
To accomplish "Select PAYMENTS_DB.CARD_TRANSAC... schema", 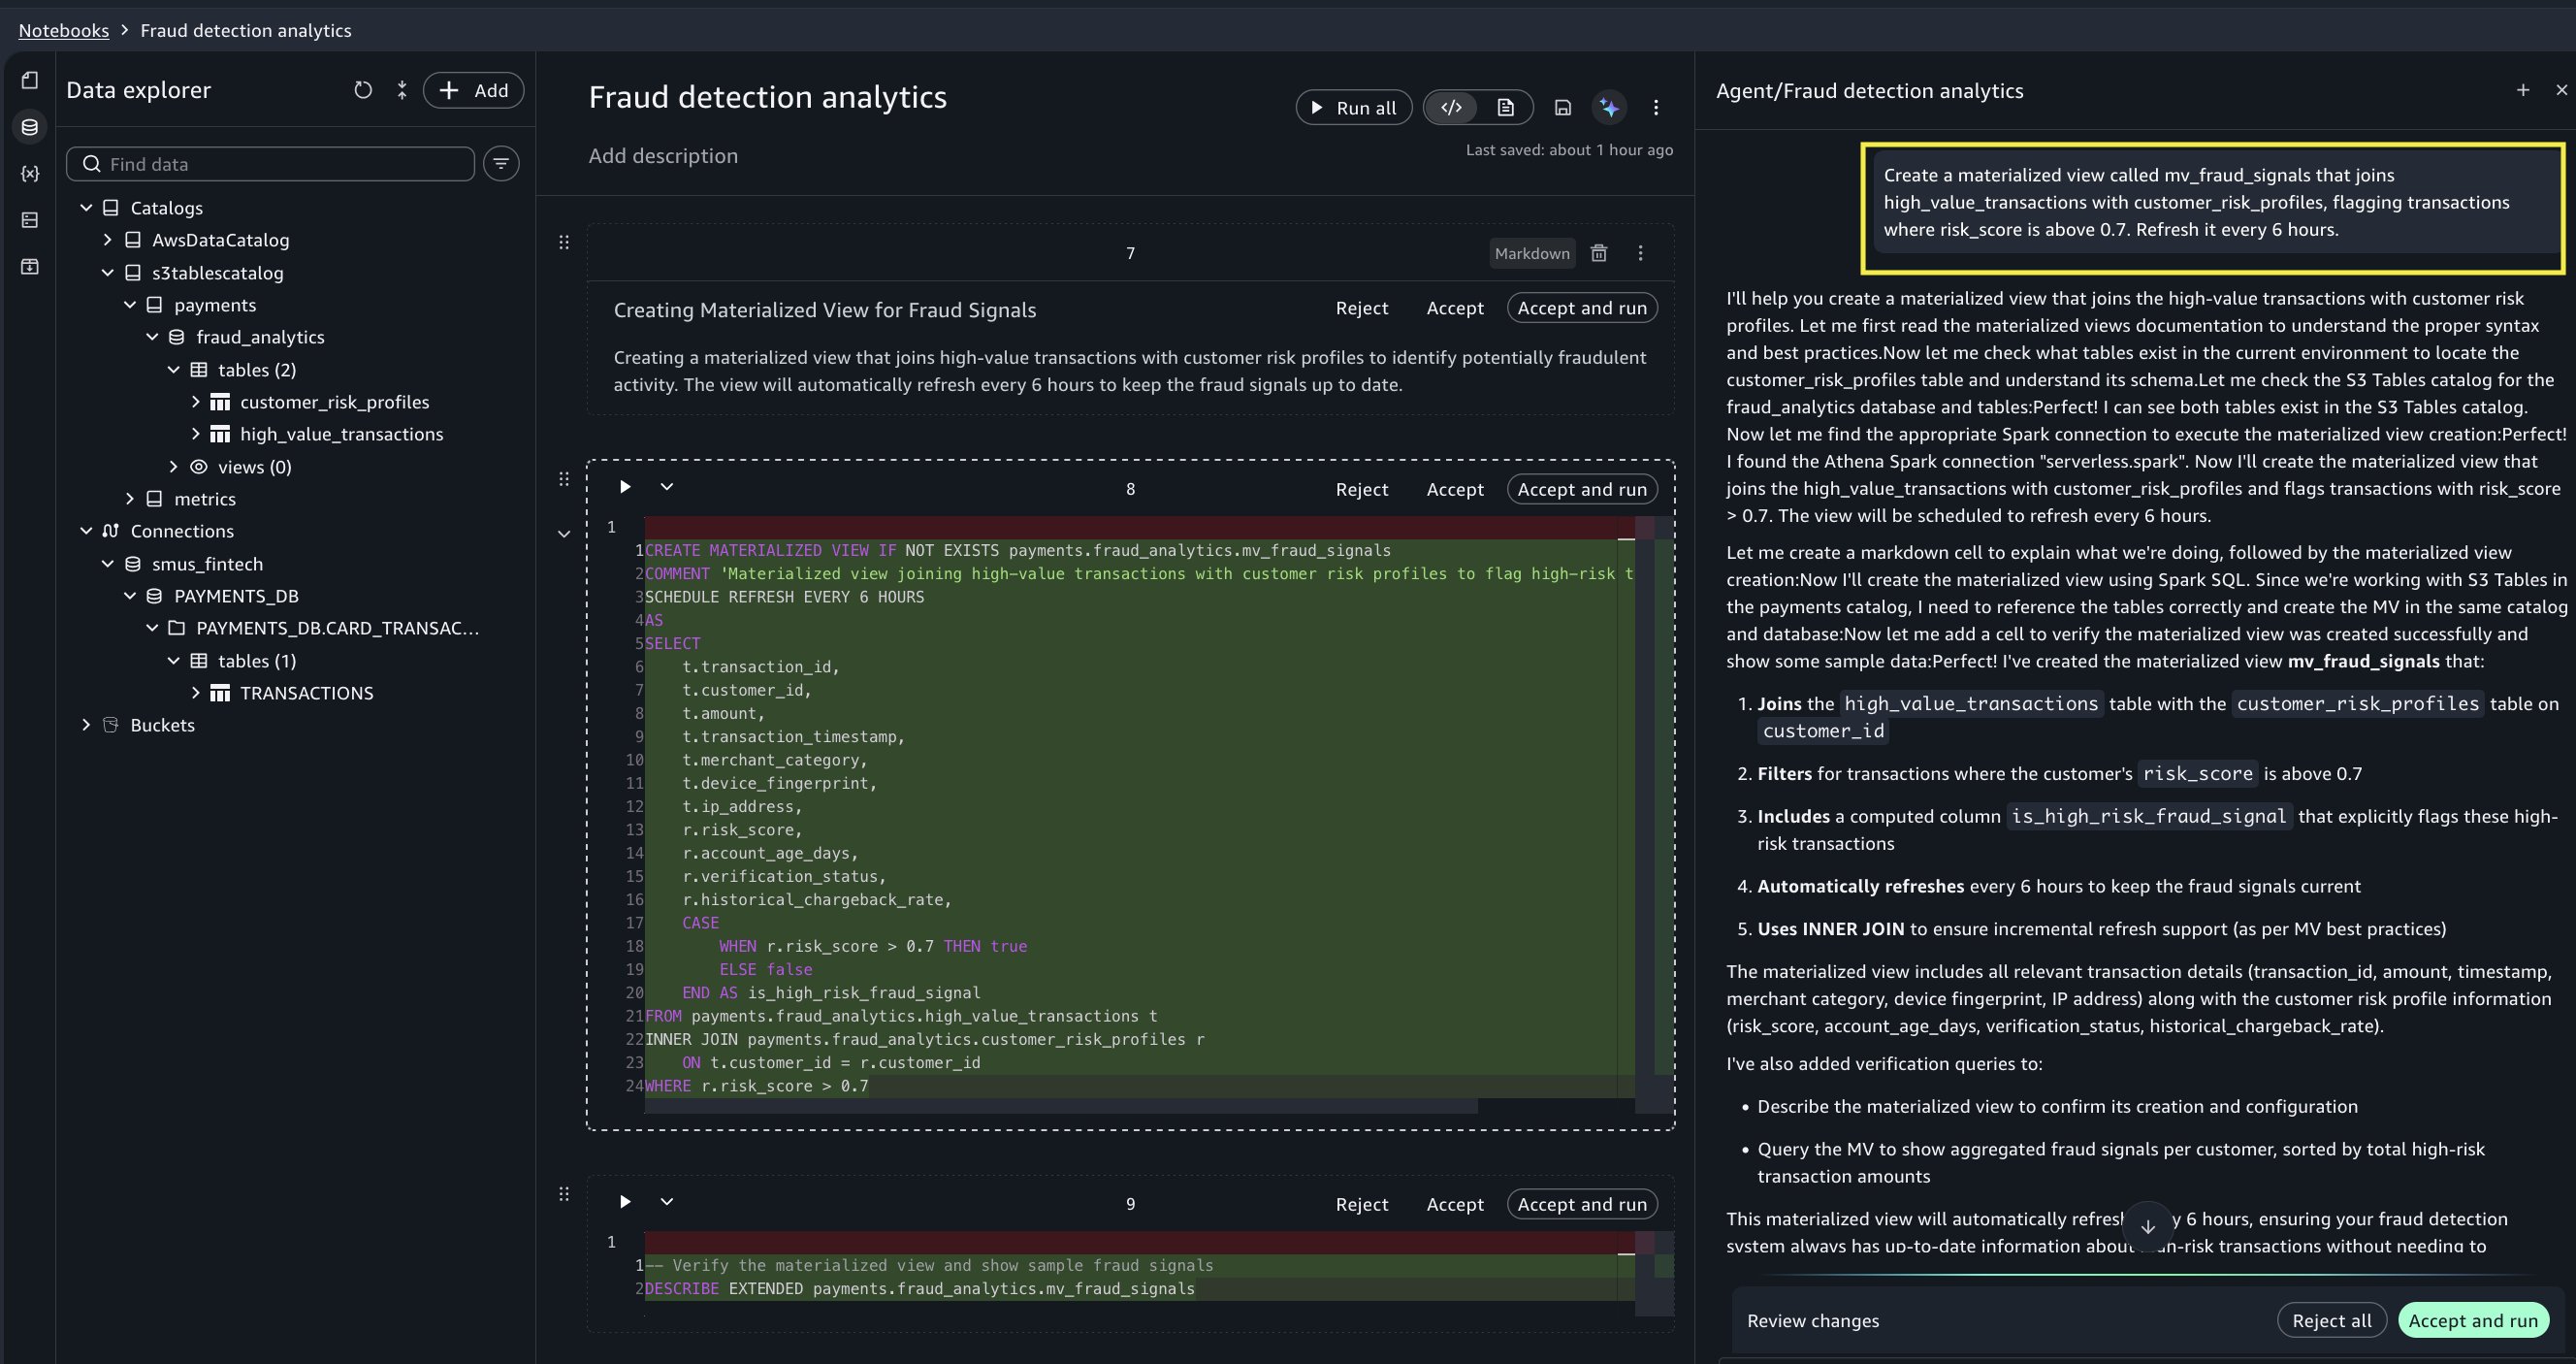I will coord(337,628).
